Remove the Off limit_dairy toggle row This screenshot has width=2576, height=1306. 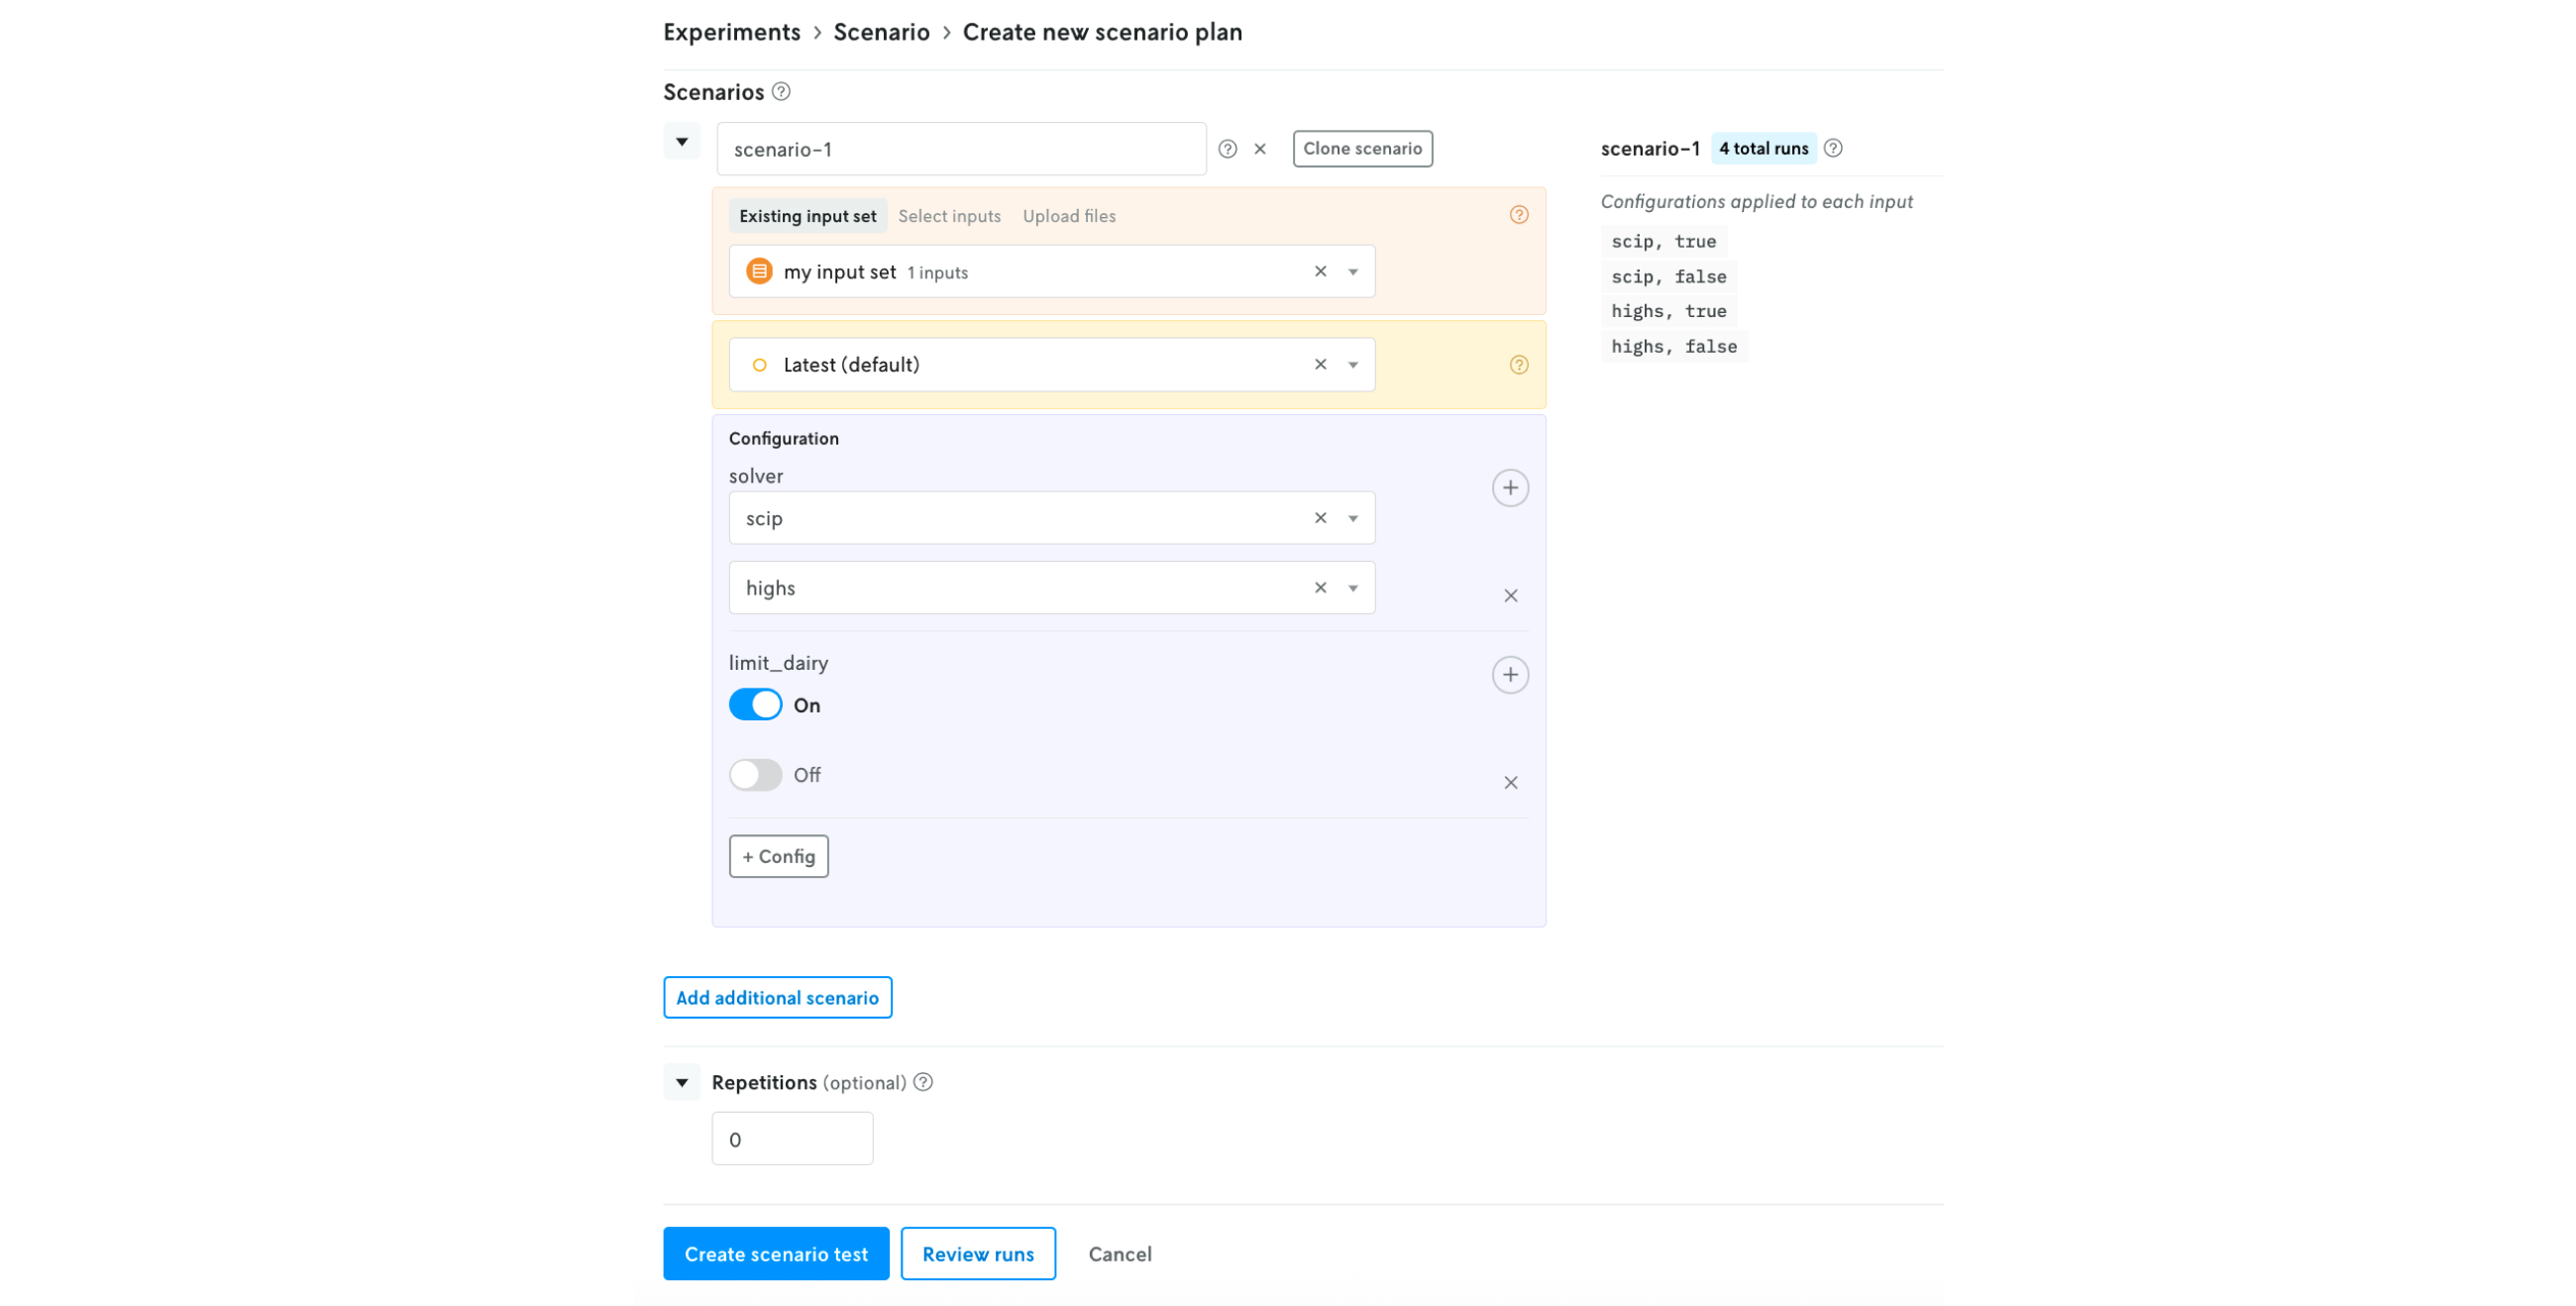(1510, 783)
